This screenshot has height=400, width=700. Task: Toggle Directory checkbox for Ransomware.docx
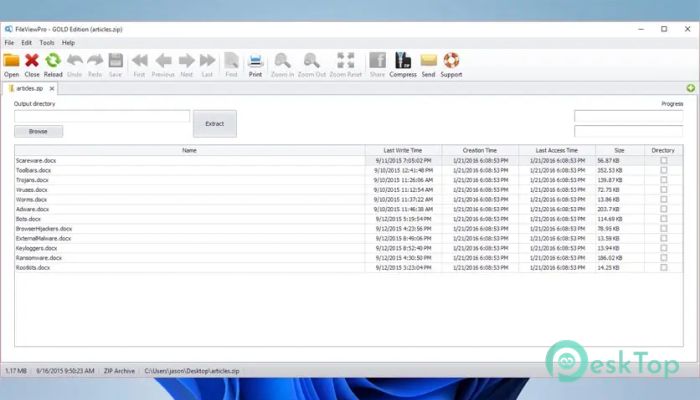pyautogui.click(x=663, y=258)
